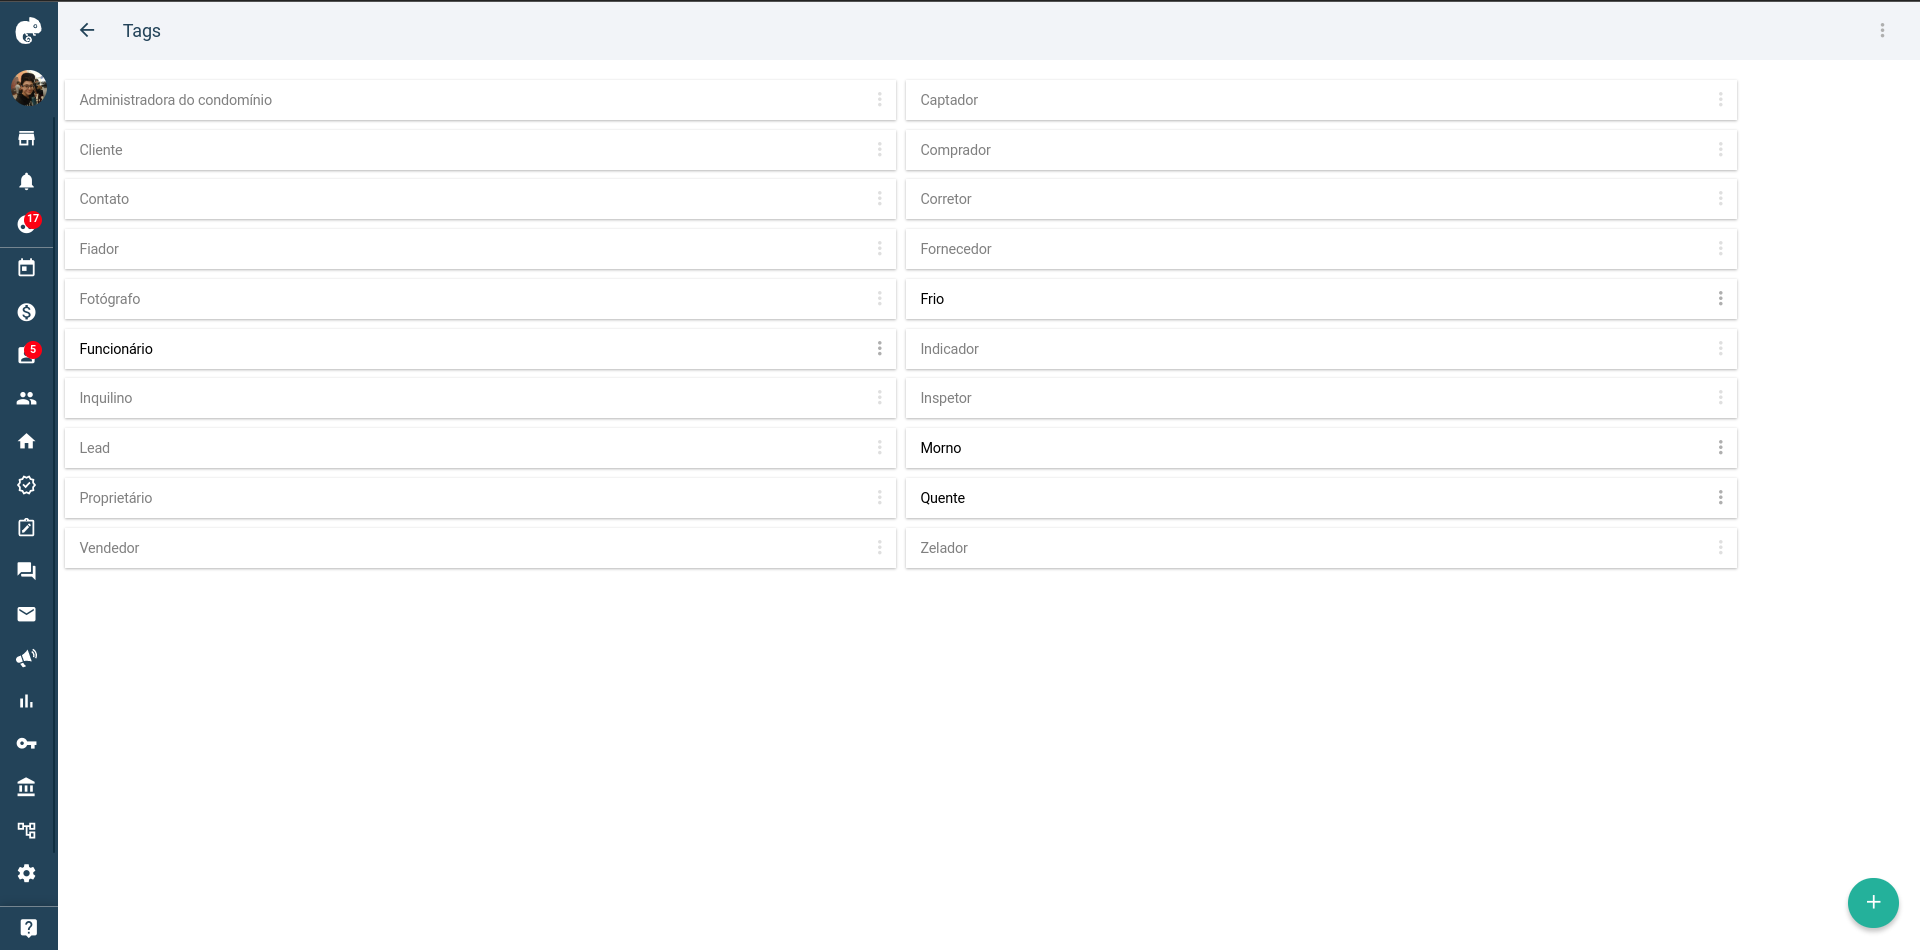The width and height of the screenshot is (1920, 950).
Task: Open options menu for Frio tag
Action: tap(1720, 298)
